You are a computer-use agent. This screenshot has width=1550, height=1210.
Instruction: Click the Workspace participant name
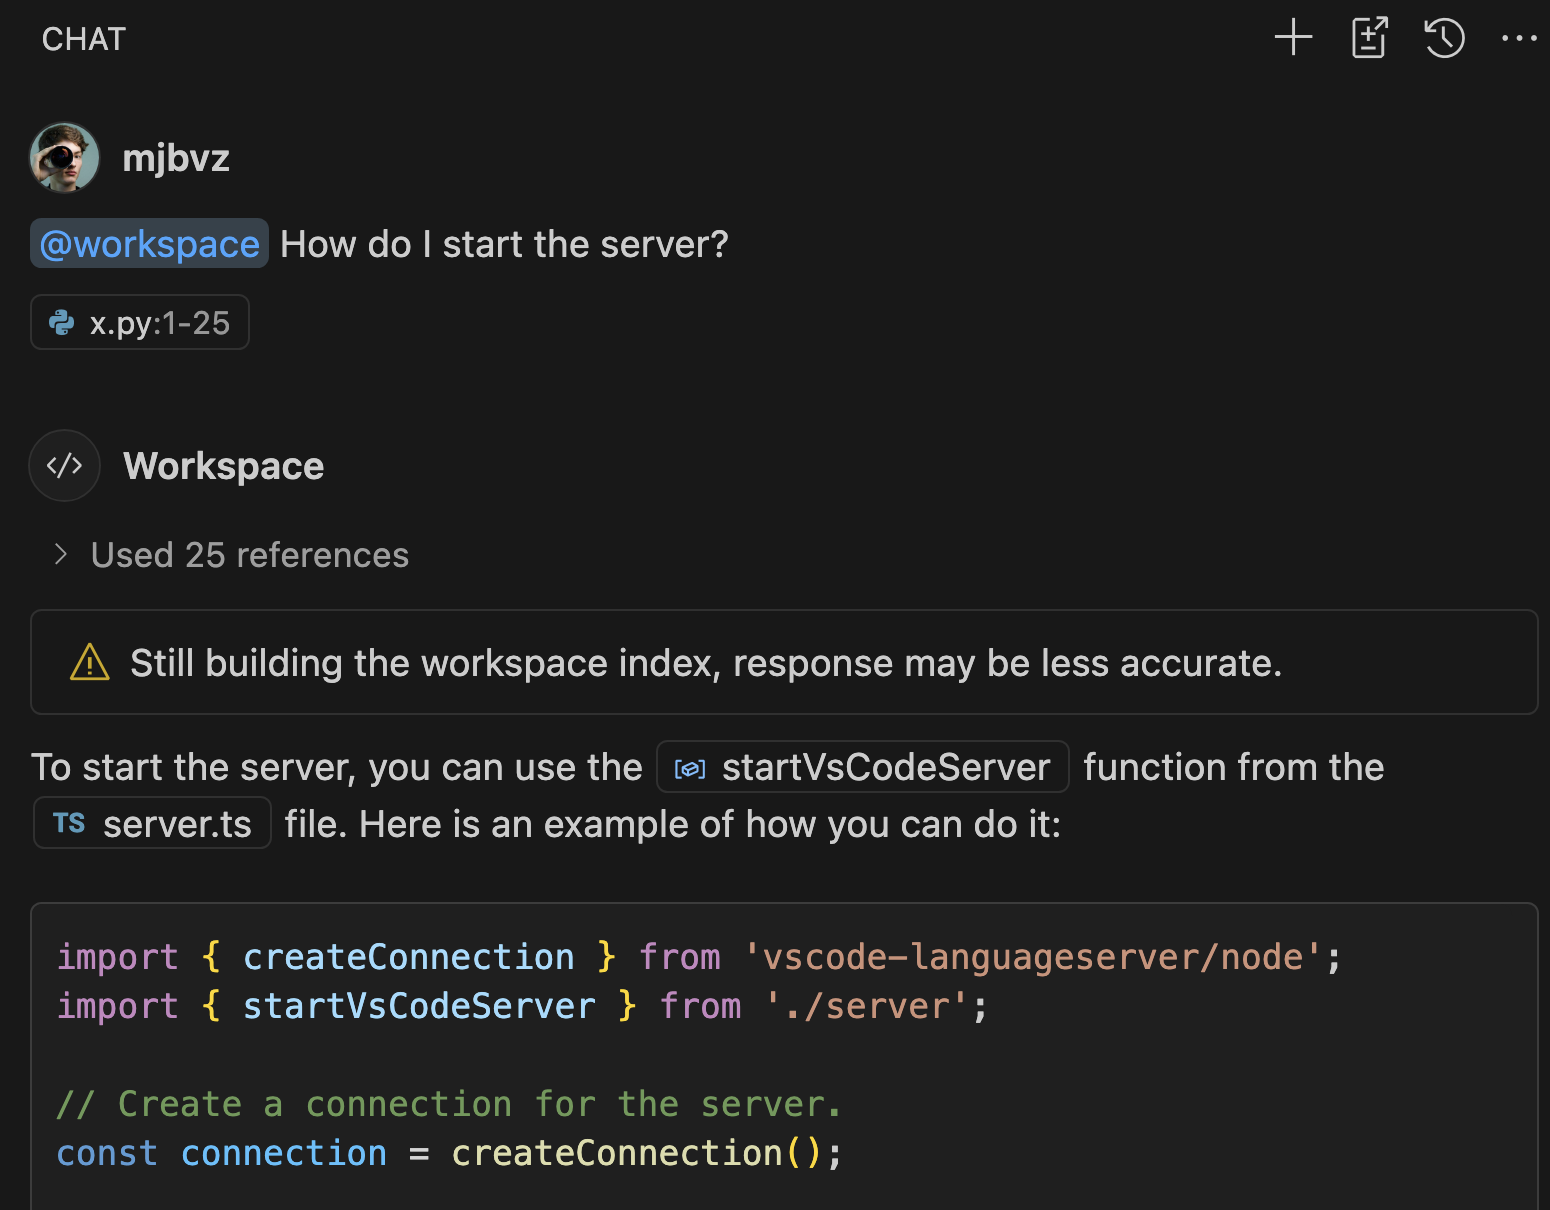[x=223, y=466]
